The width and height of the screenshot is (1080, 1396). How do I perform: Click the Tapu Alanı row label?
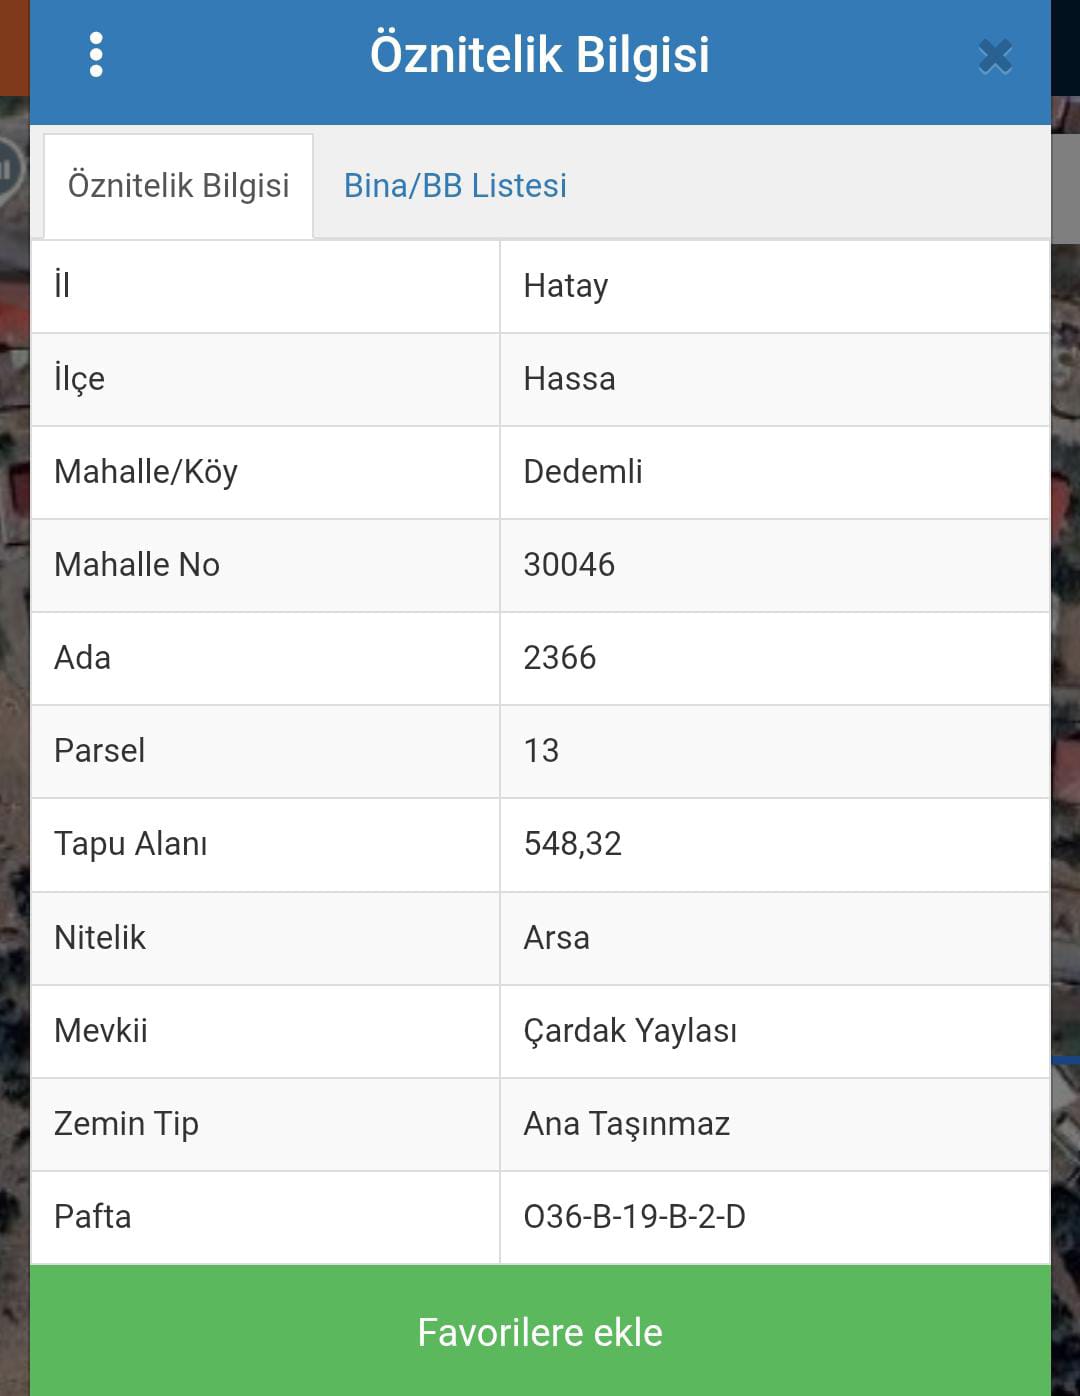[x=131, y=844]
